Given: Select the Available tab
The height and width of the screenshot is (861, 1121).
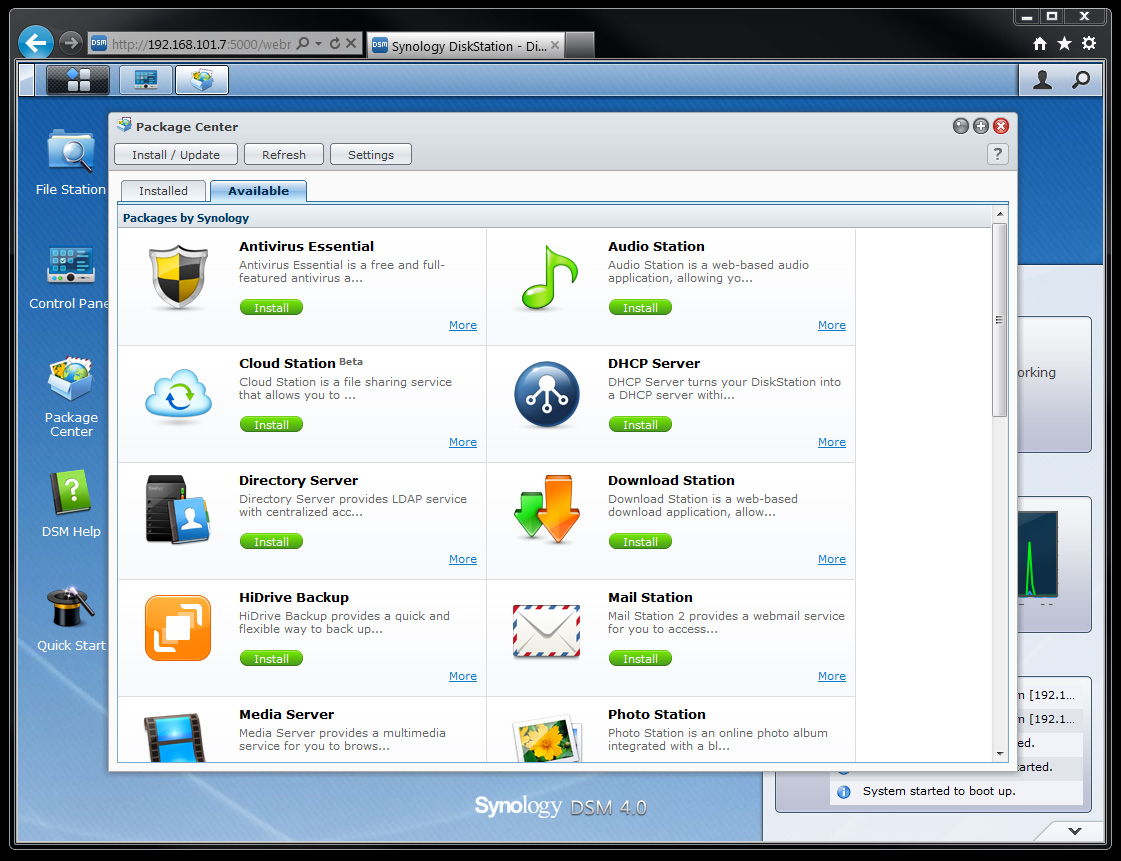Looking at the screenshot, I should (258, 191).
